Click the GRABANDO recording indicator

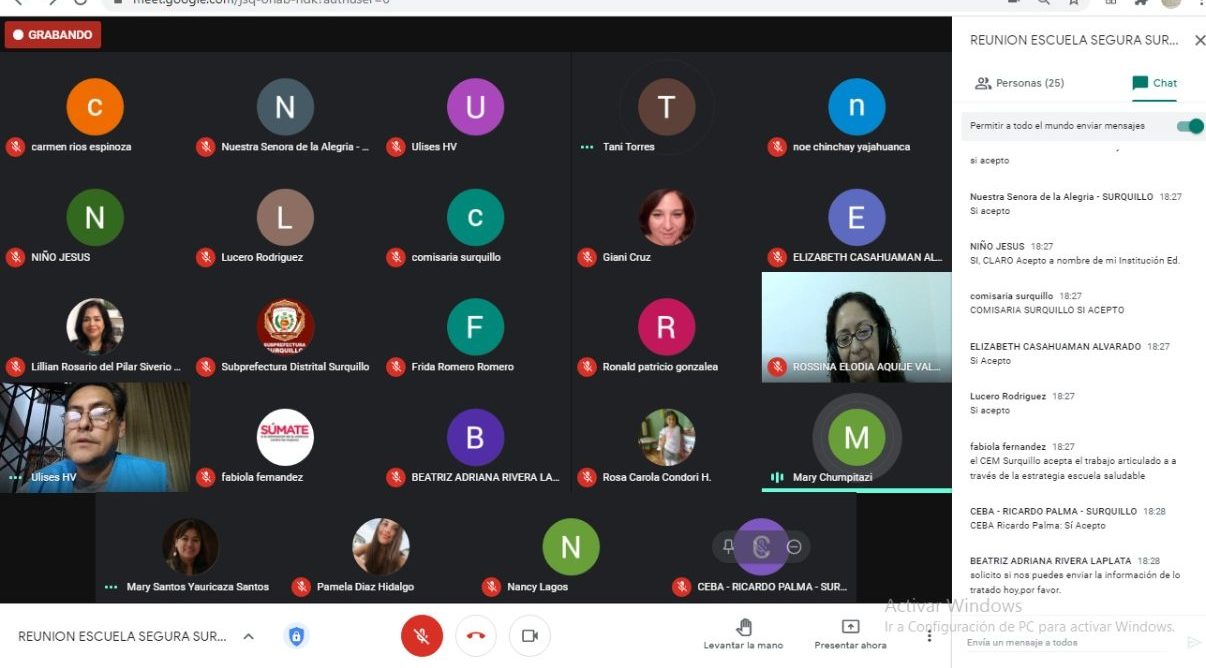(x=53, y=35)
